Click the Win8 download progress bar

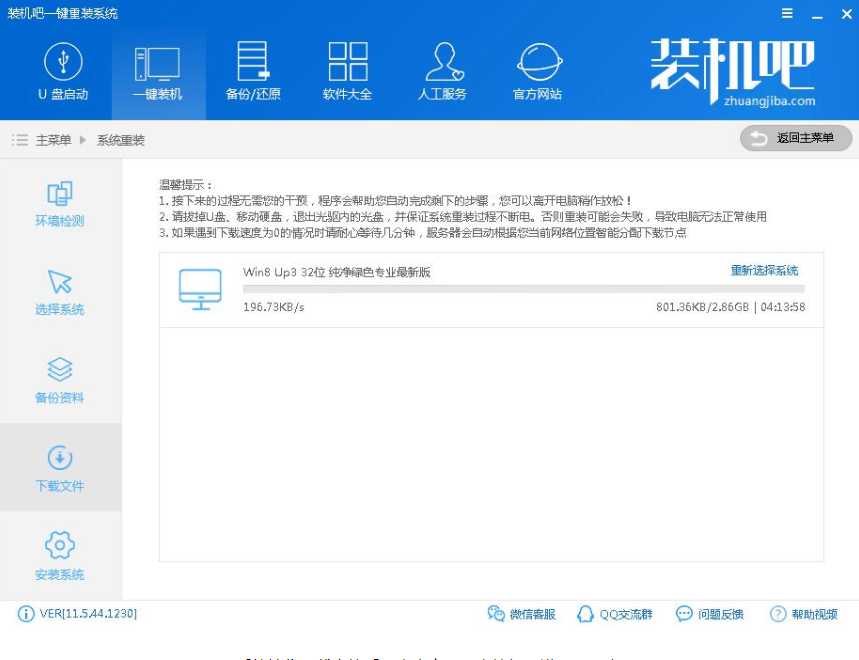(x=520, y=289)
